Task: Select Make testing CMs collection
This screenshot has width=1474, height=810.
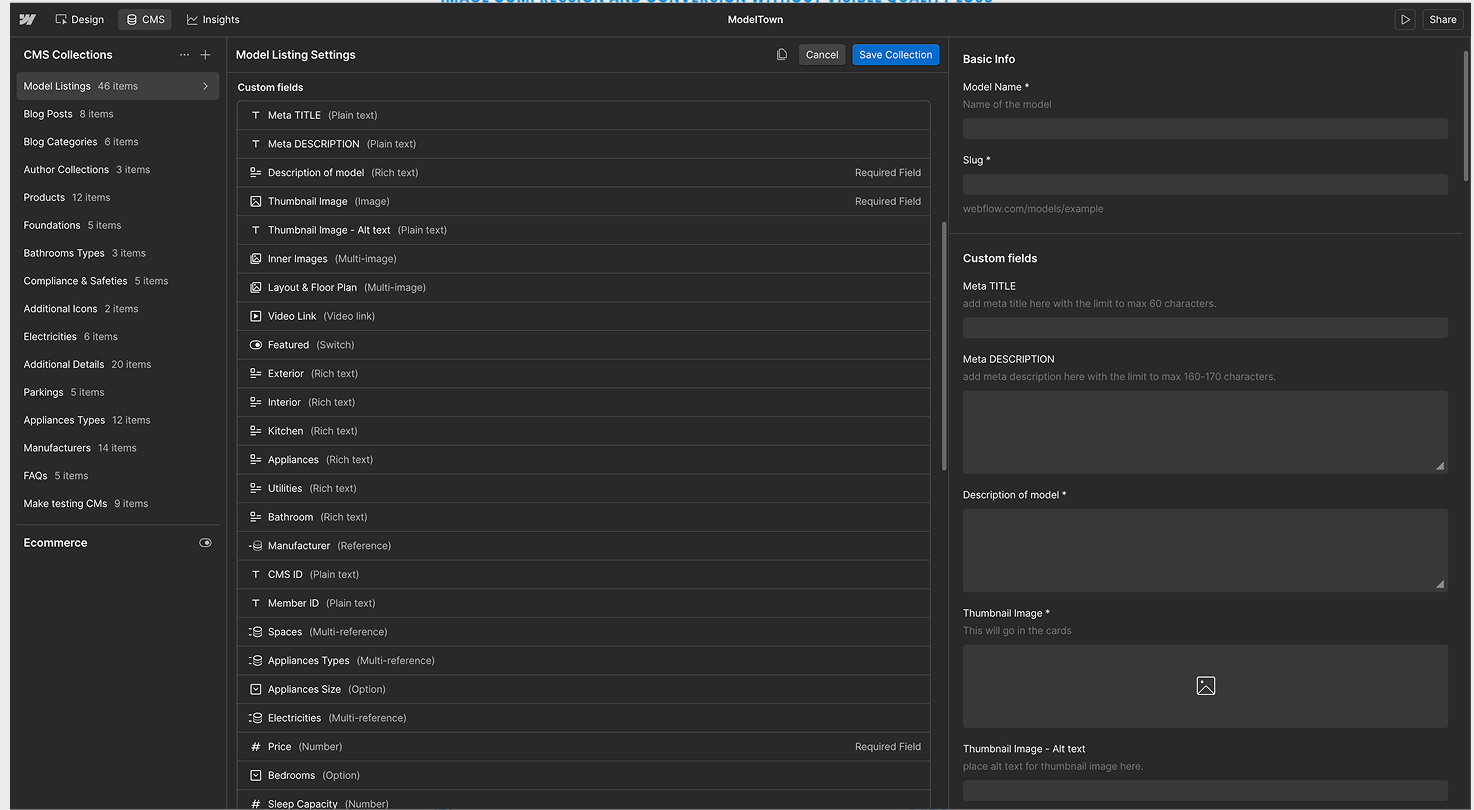Action: coord(118,504)
